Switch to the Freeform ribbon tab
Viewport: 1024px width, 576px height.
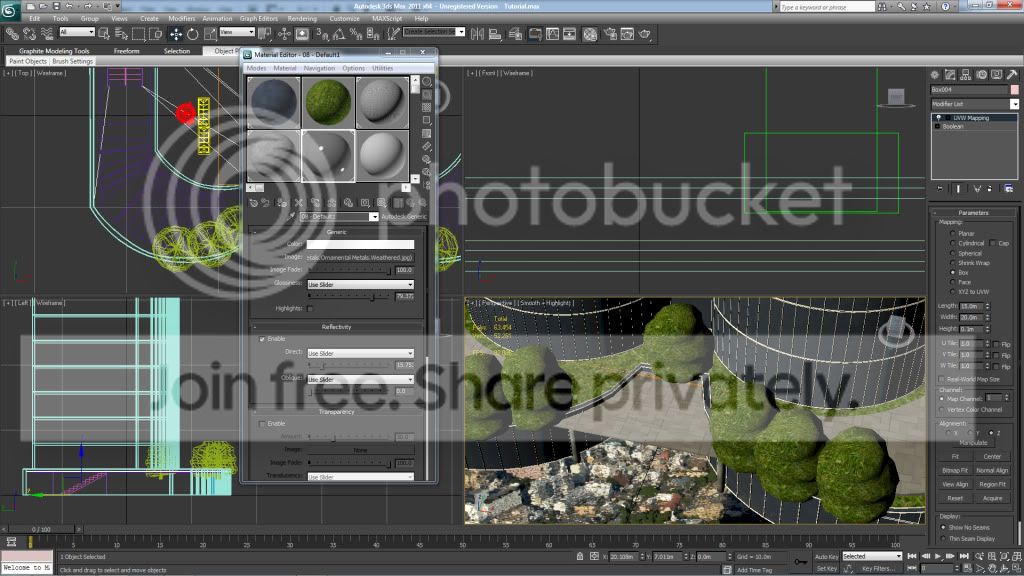click(x=126, y=50)
